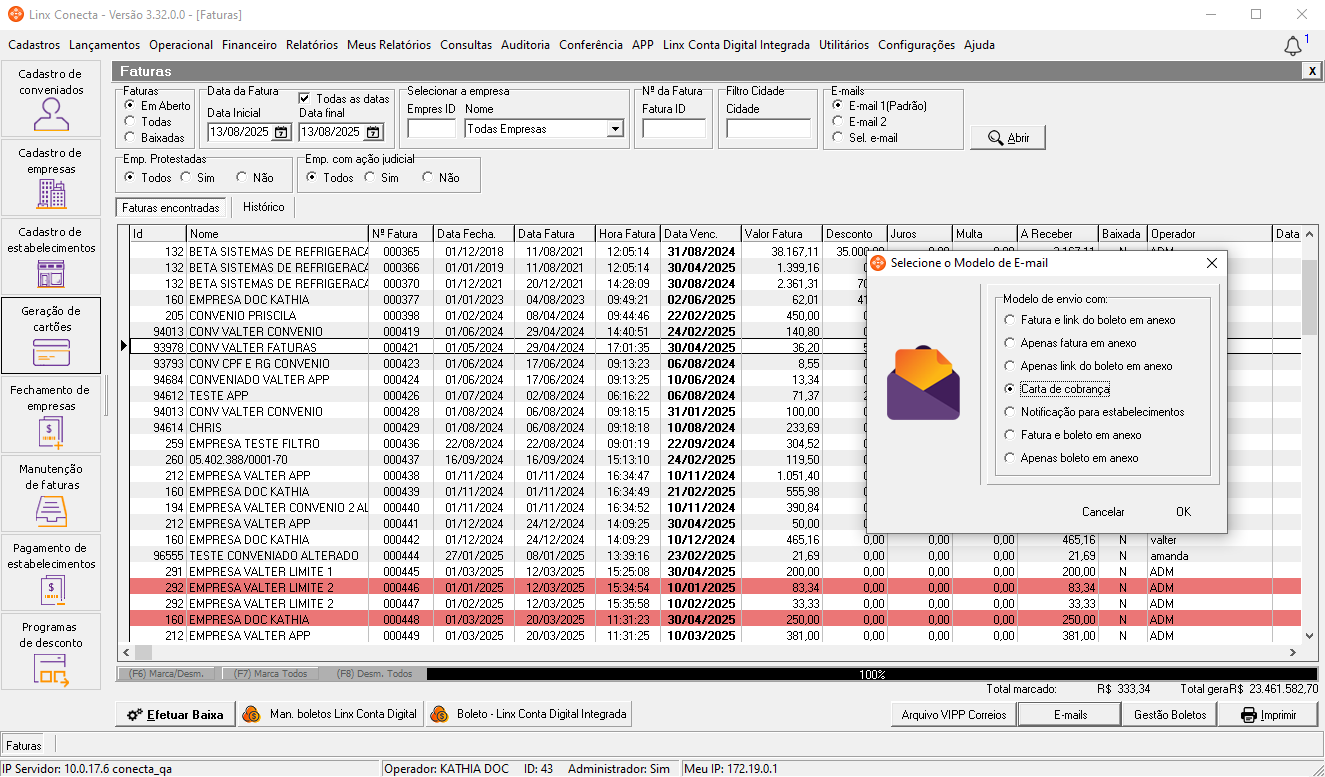Click the Fatura ID input field
The width and height of the screenshot is (1325, 777).
tap(674, 129)
